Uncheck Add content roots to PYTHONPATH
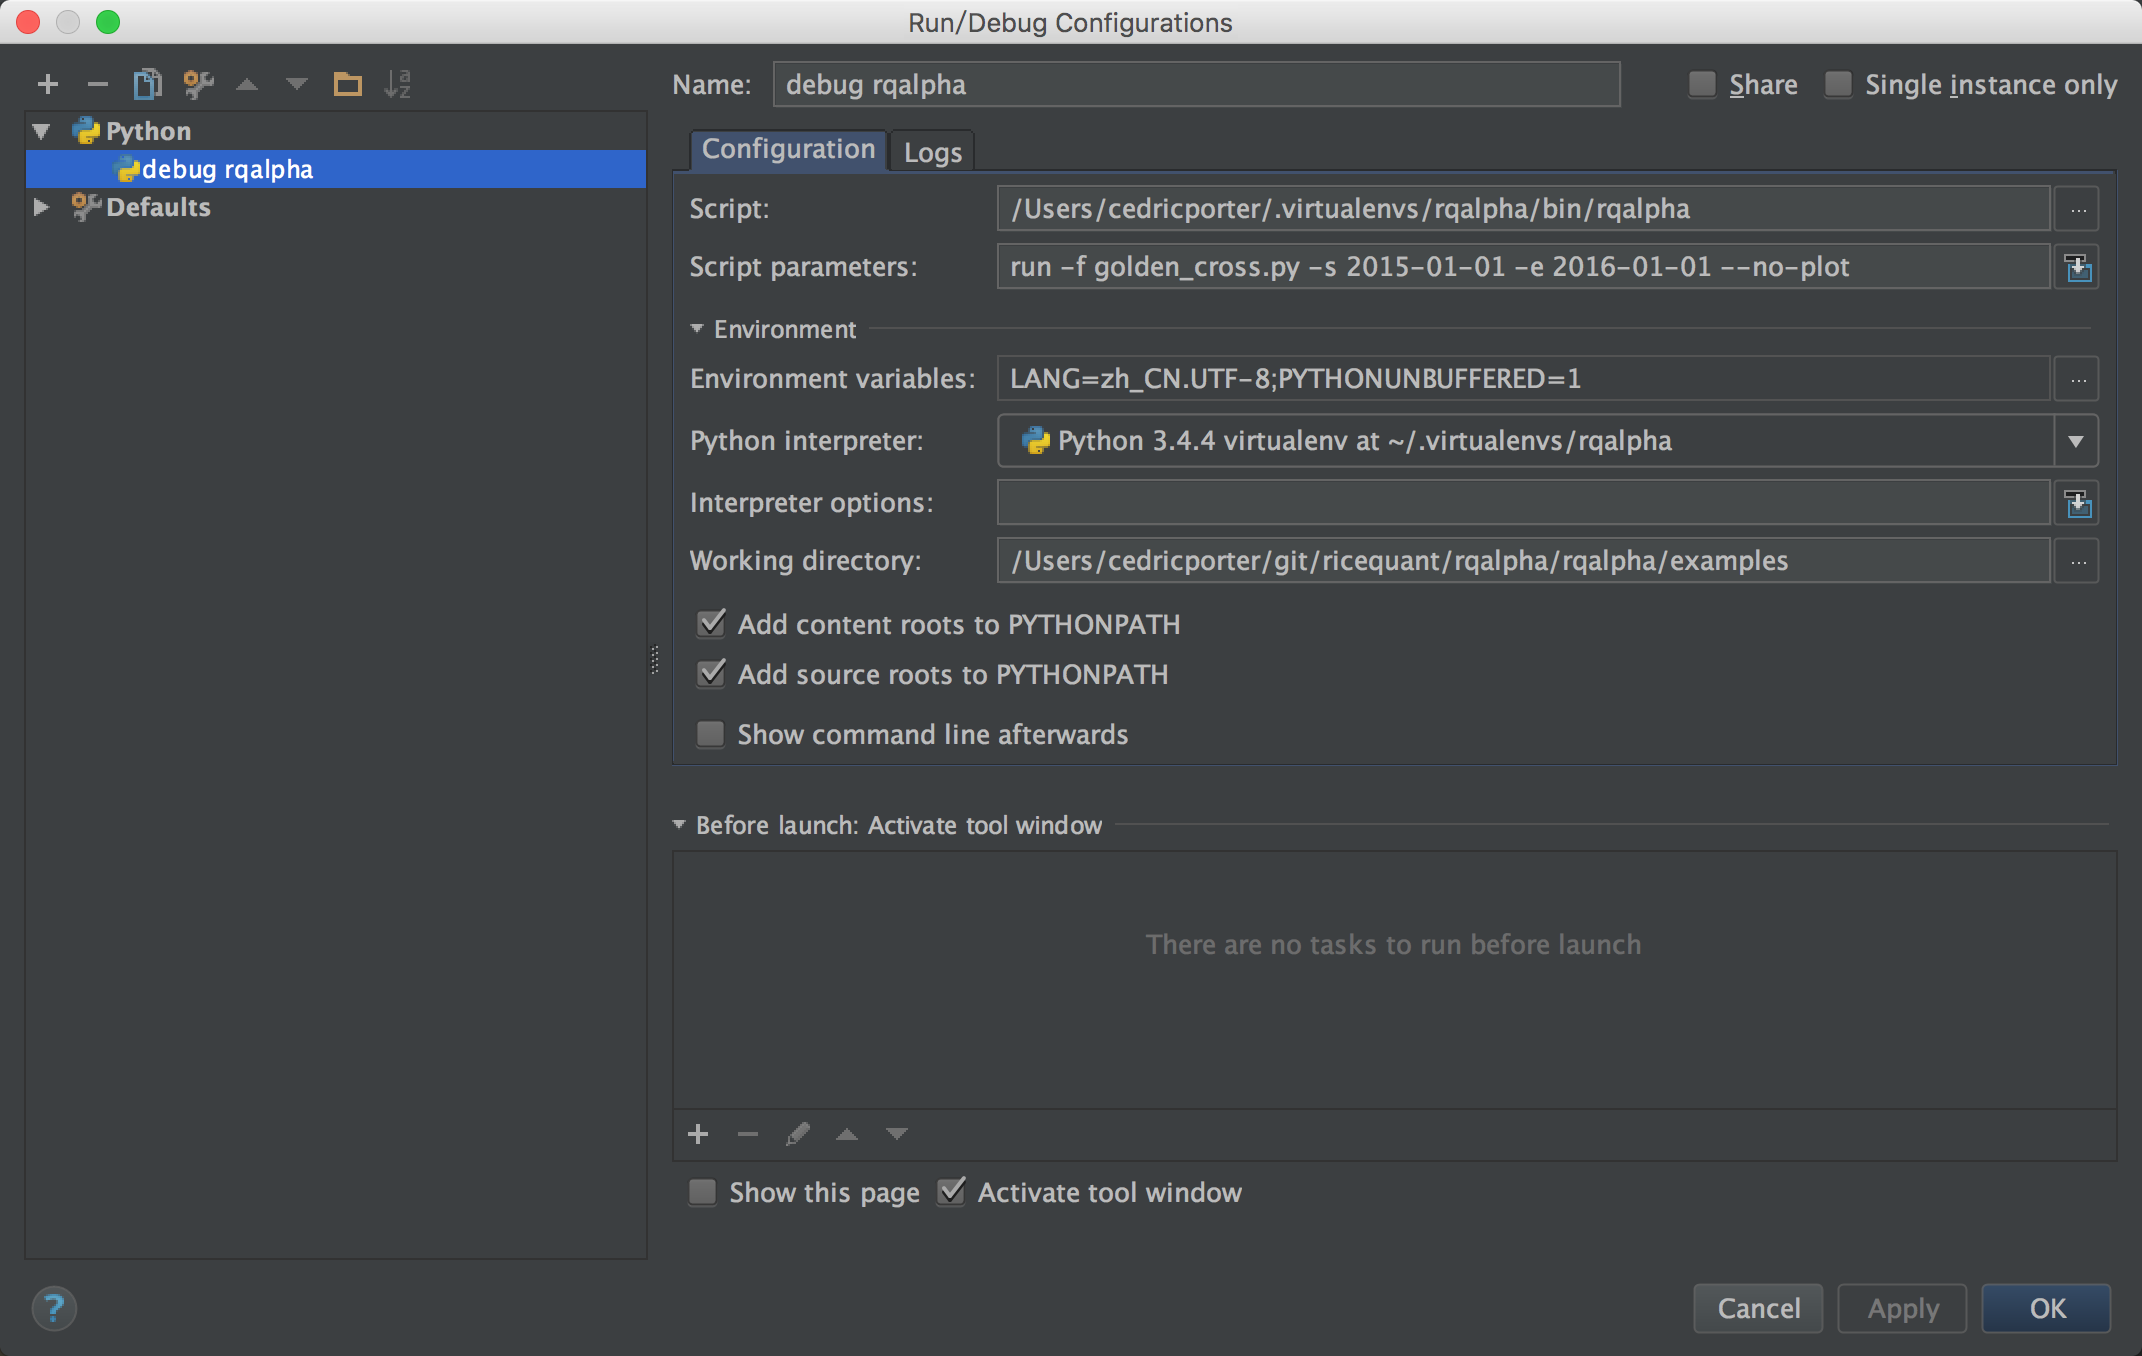The height and width of the screenshot is (1356, 2142). pyautogui.click(x=711, y=624)
